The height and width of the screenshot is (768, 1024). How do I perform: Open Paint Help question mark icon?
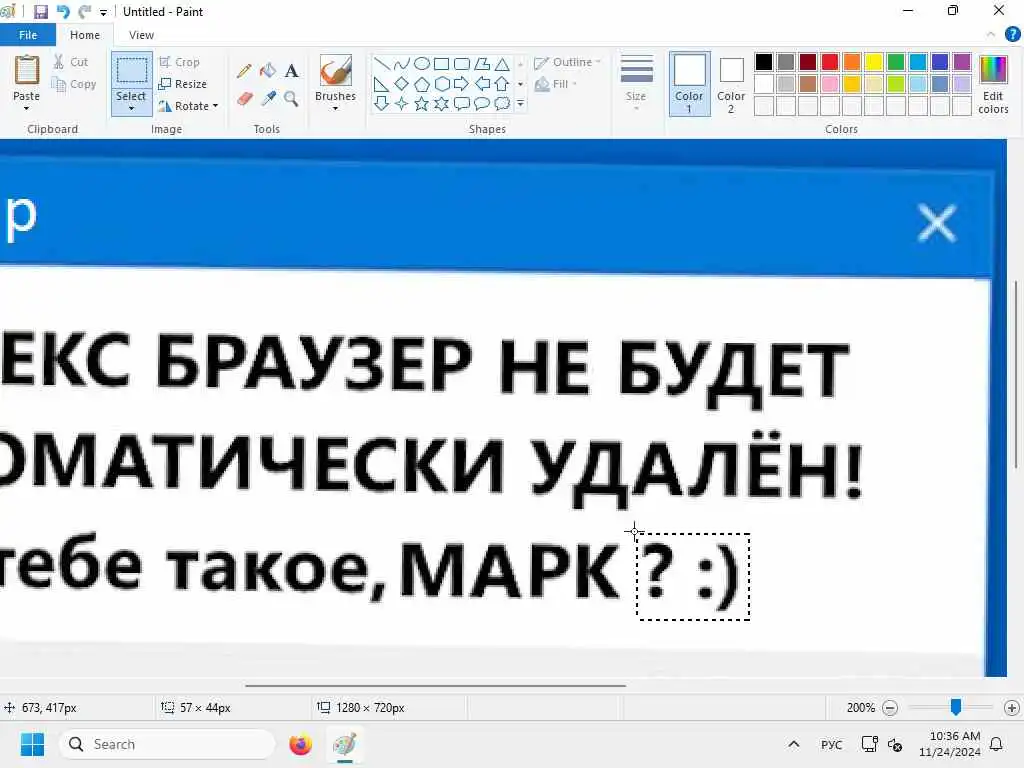(1012, 35)
